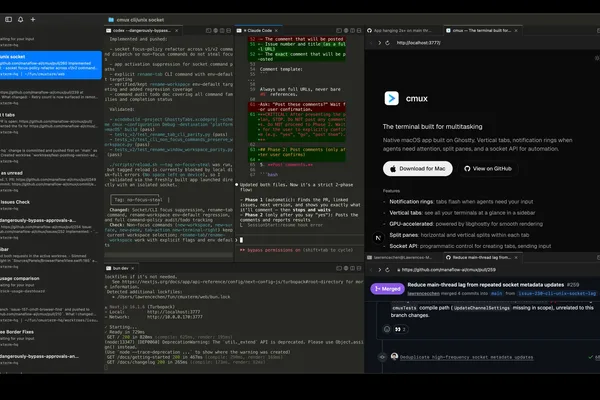Add new workspace with plus icon
Image resolution: width=600 pixels, height=400 pixels.
pos(33,20)
